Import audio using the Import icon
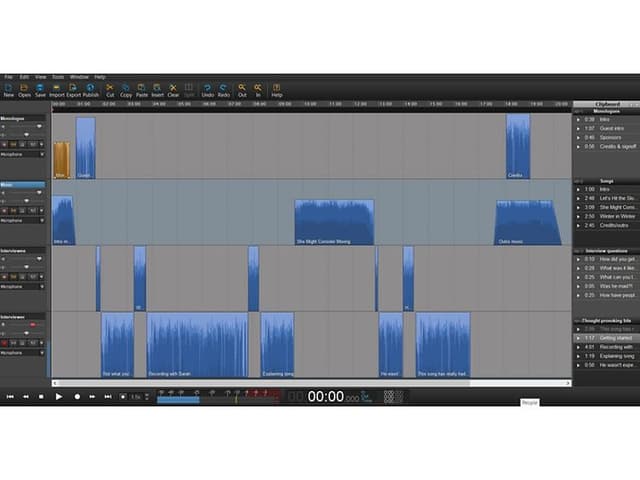Screen dimensions: 640x480 [57, 91]
